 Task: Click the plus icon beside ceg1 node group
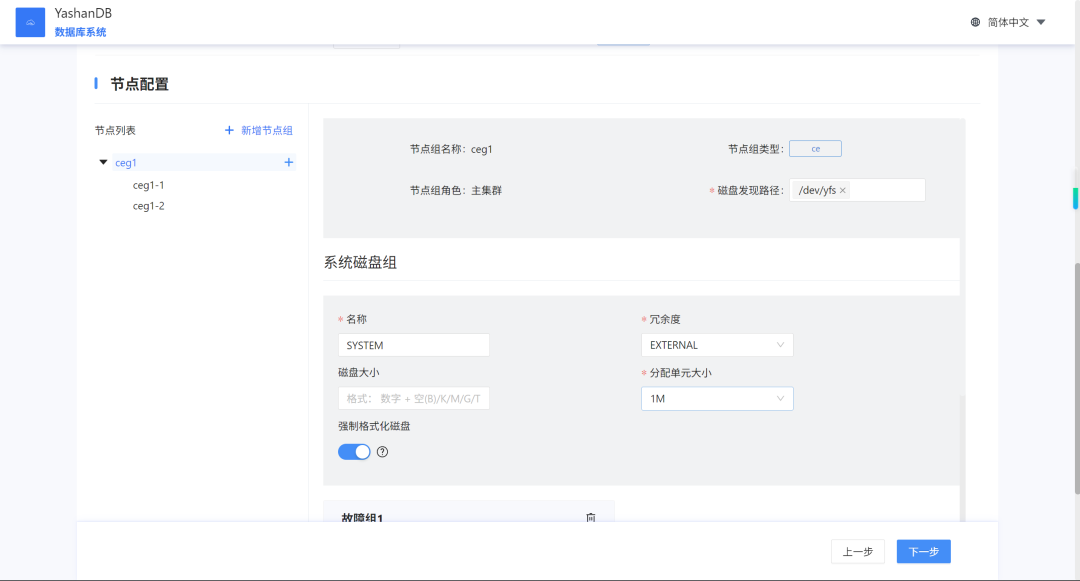[289, 162]
